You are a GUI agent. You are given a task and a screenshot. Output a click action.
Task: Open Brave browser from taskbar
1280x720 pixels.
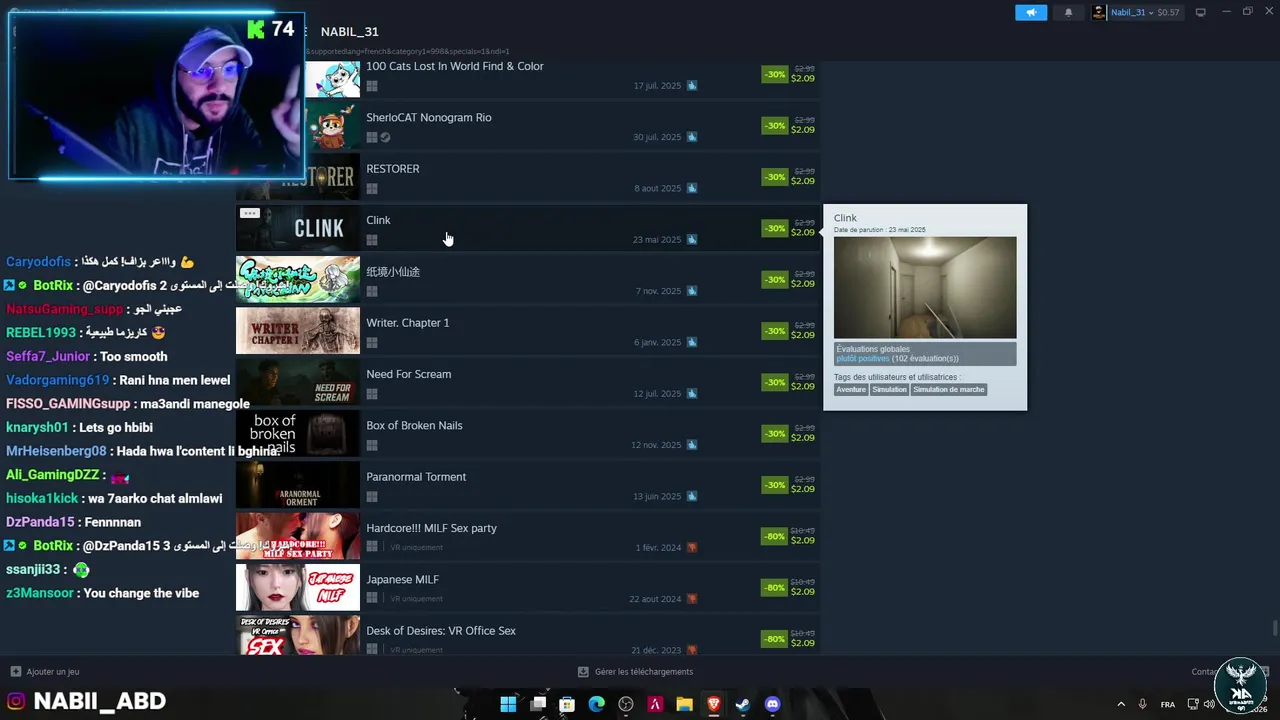pos(713,704)
